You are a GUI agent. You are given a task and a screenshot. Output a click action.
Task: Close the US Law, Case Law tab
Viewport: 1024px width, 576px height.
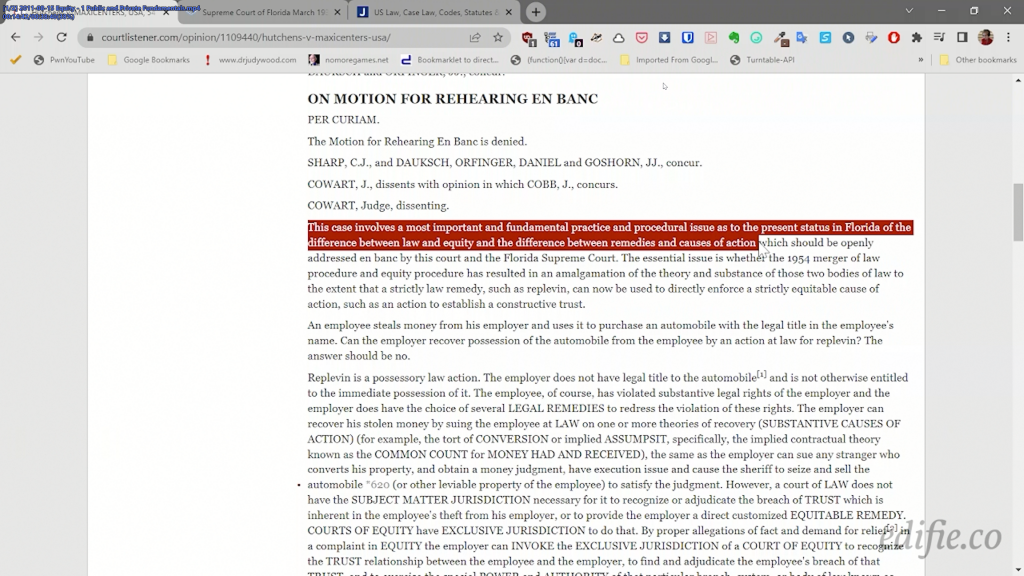pyautogui.click(x=509, y=12)
